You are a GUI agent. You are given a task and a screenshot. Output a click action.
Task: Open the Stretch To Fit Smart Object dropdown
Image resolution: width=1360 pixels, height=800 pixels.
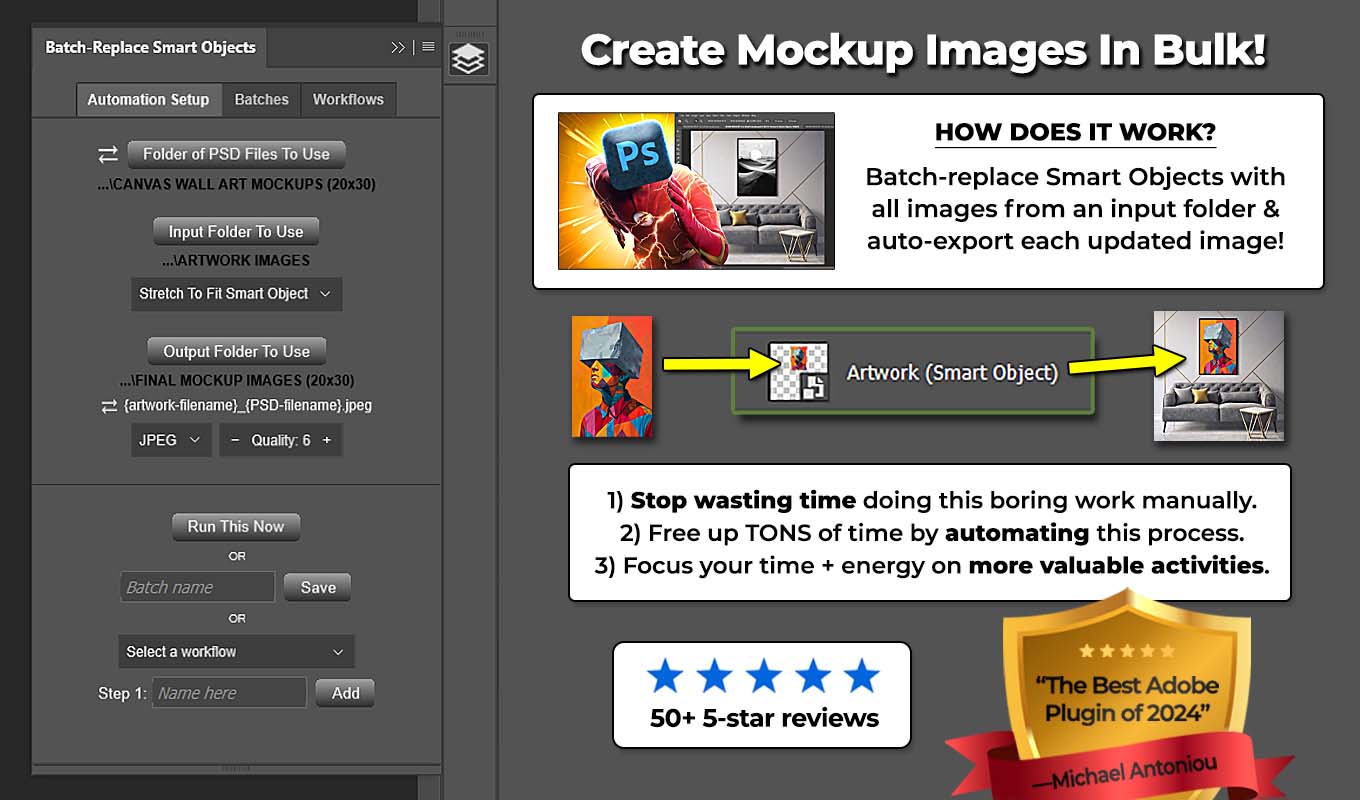pyautogui.click(x=236, y=294)
